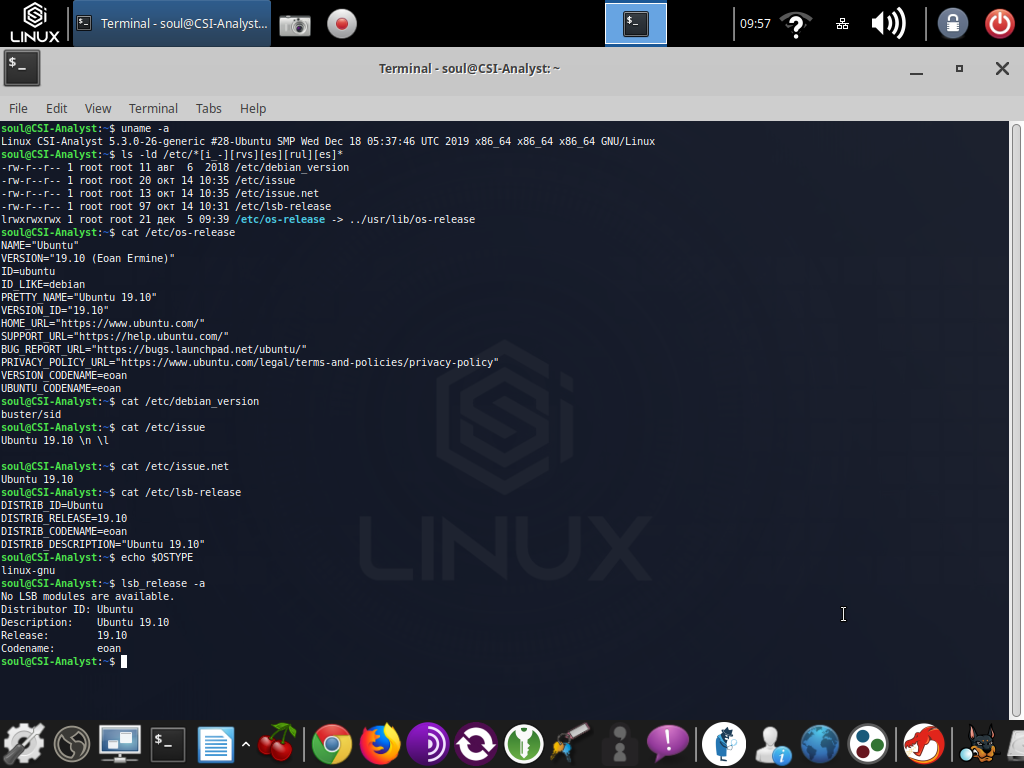The image size is (1024, 768).
Task: Open the Help menu
Action: pyautogui.click(x=253, y=108)
